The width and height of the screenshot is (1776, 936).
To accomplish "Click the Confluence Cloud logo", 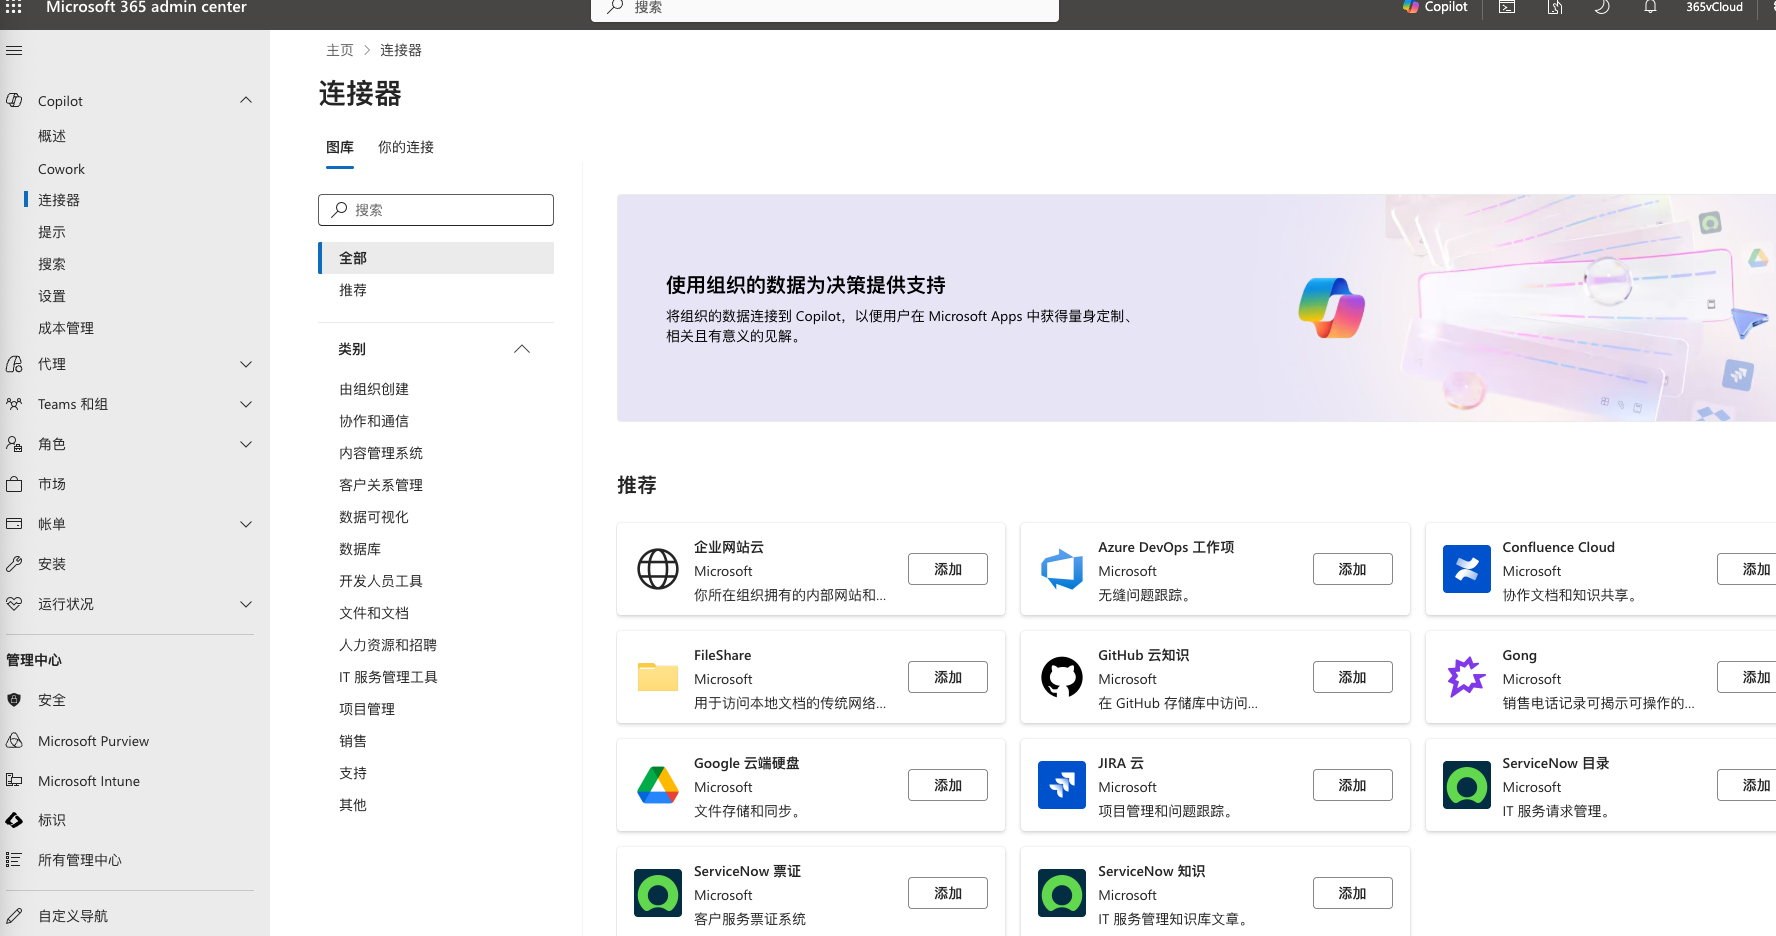I will (x=1467, y=569).
